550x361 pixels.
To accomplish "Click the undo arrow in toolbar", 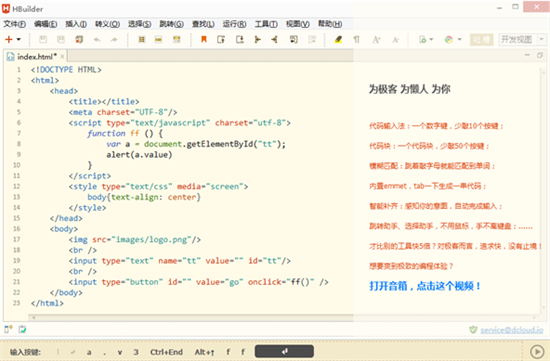I will coord(97,40).
